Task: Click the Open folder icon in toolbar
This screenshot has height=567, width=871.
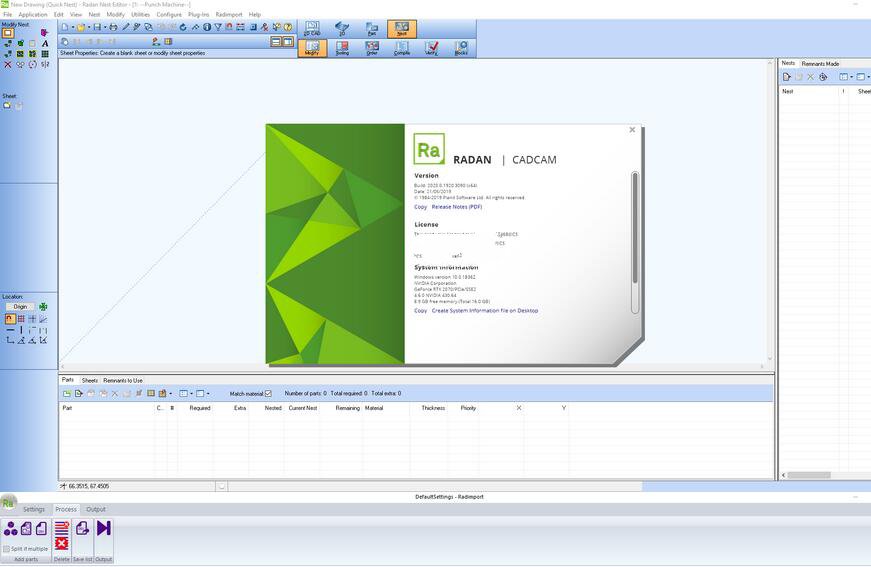Action: click(81, 27)
